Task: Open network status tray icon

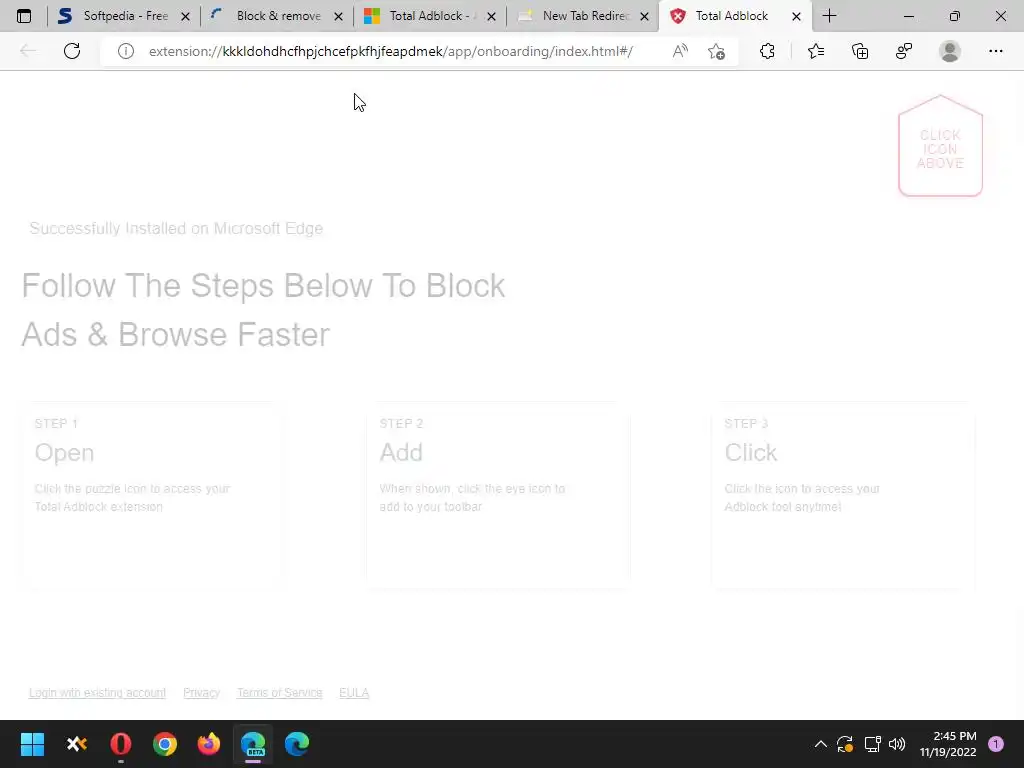Action: pyautogui.click(x=872, y=744)
